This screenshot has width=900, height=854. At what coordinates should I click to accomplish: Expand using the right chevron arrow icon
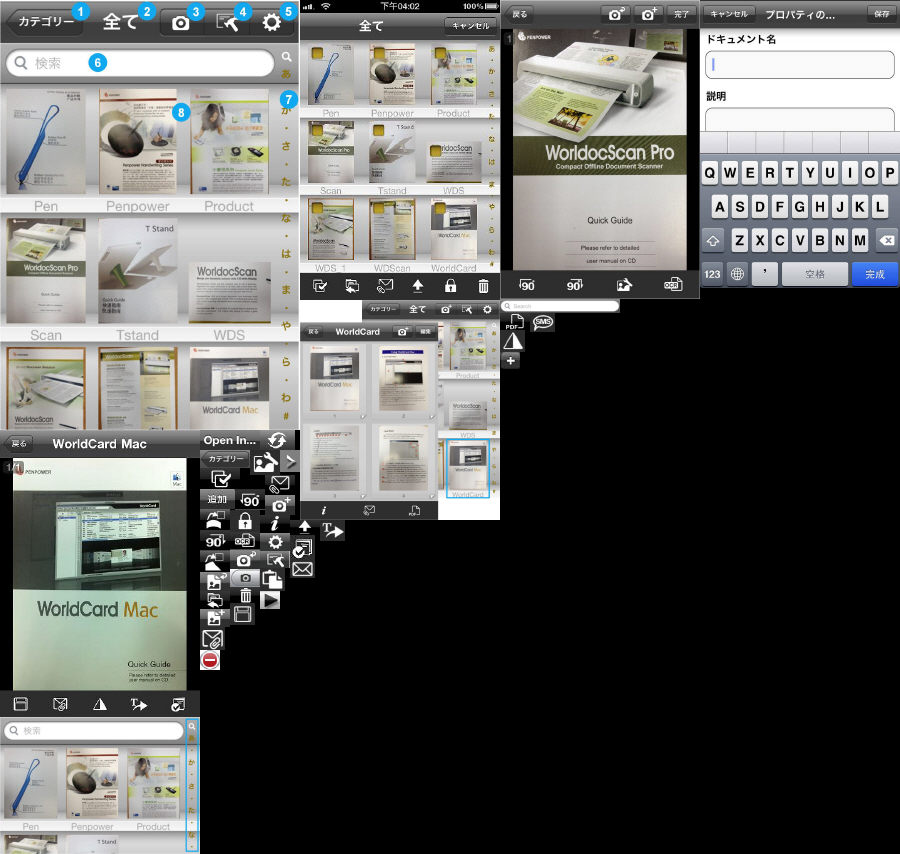(x=290, y=461)
